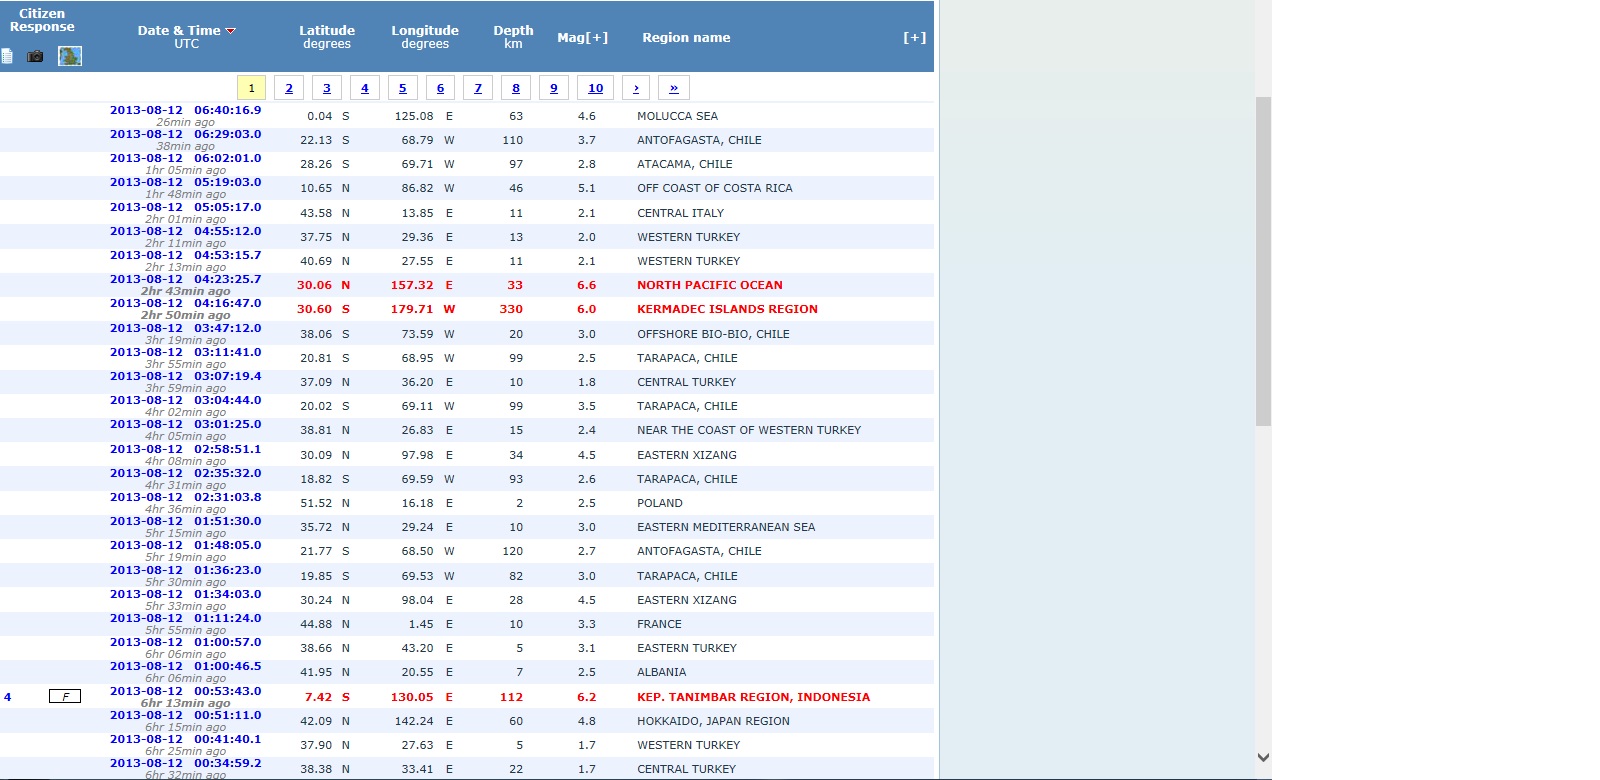Go to page 3
Viewport: 1600px width, 780px height.
(x=327, y=88)
